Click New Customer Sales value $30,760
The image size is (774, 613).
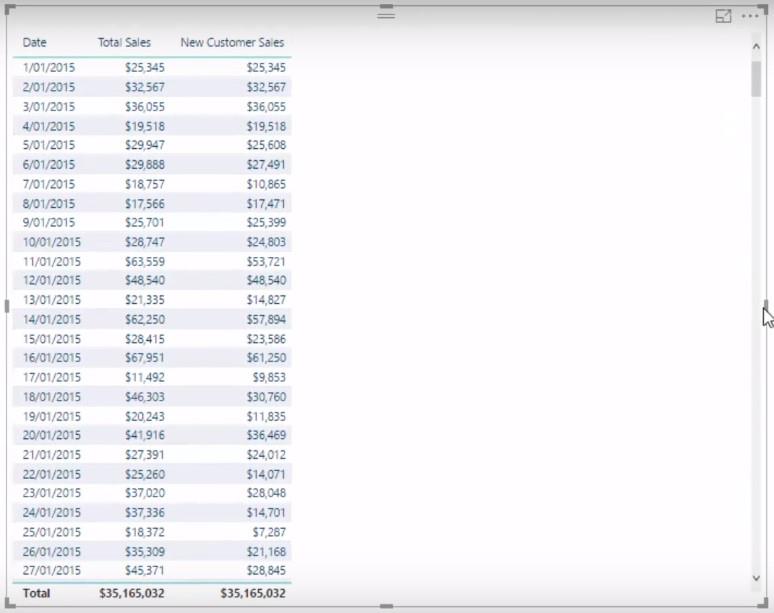(x=266, y=396)
